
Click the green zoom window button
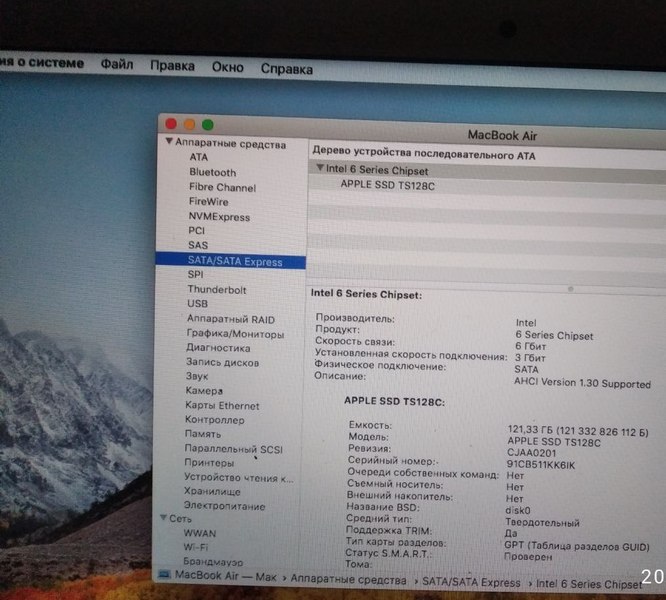[x=208, y=125]
